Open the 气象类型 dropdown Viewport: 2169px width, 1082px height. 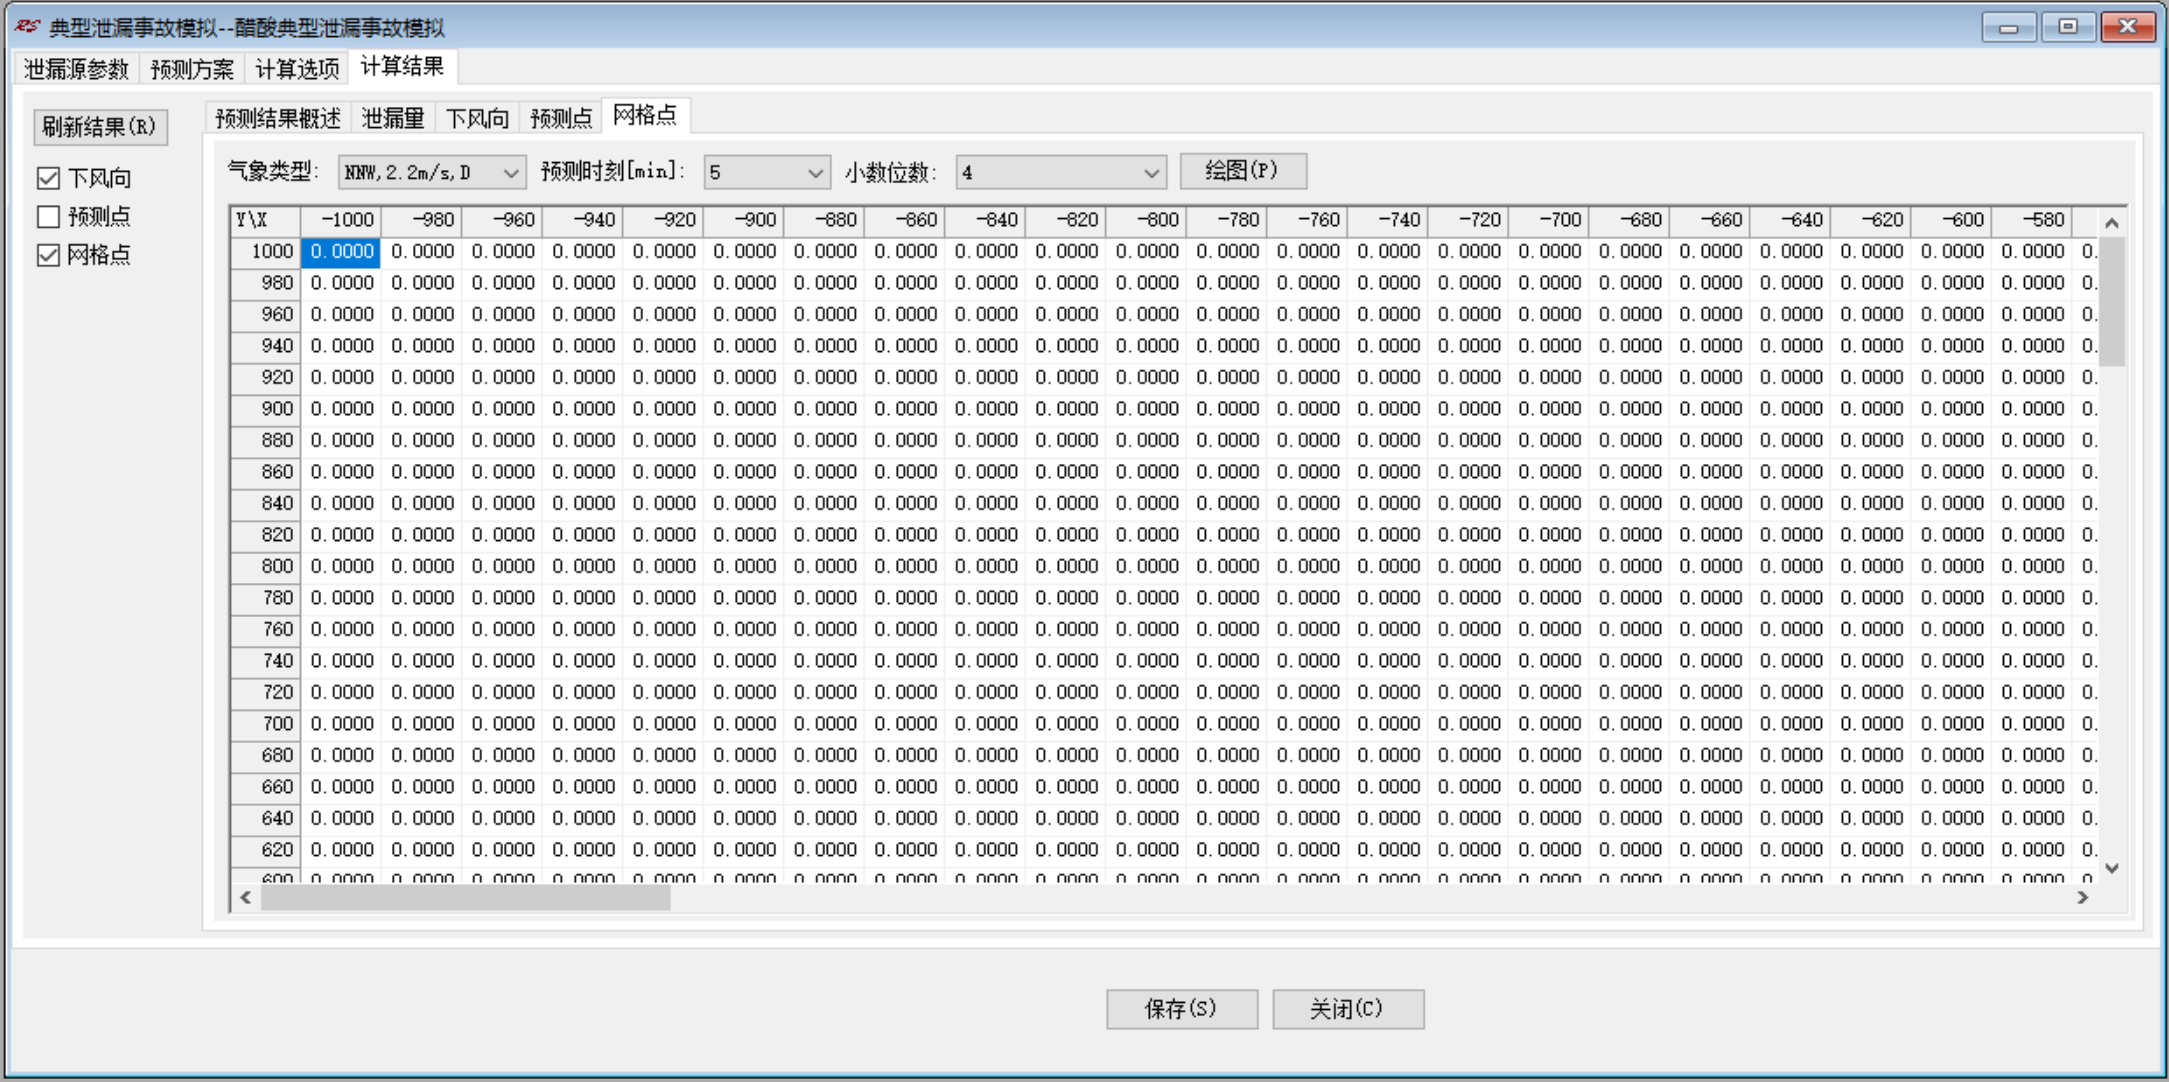(x=510, y=173)
